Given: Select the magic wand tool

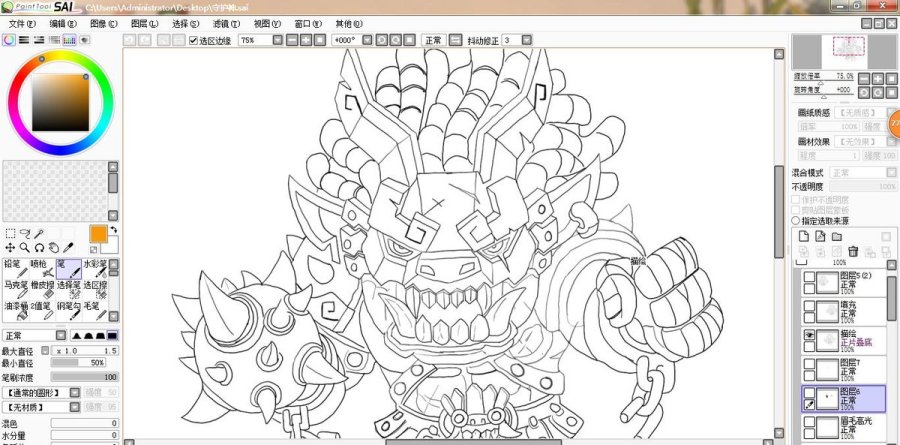Looking at the screenshot, I should (x=39, y=233).
